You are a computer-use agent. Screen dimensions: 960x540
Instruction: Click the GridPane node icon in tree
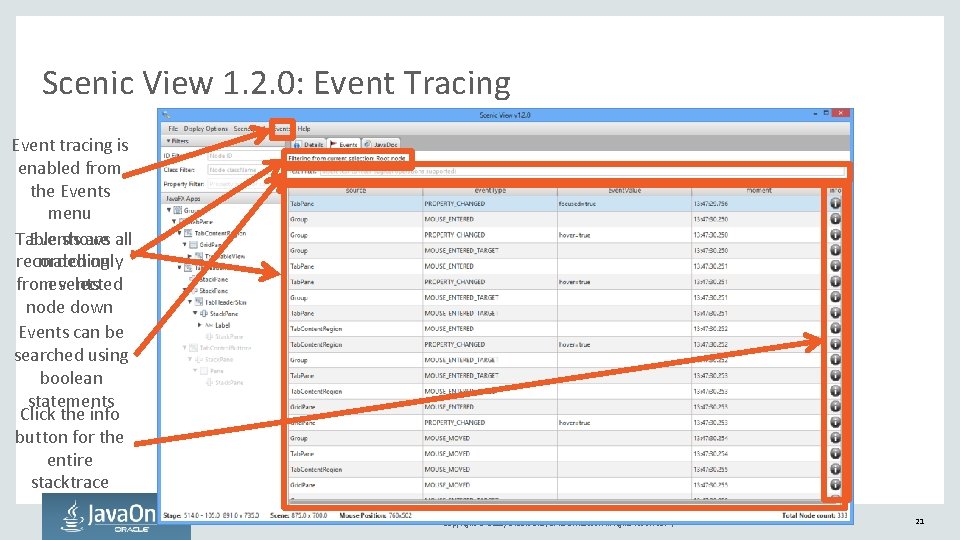click(193, 244)
